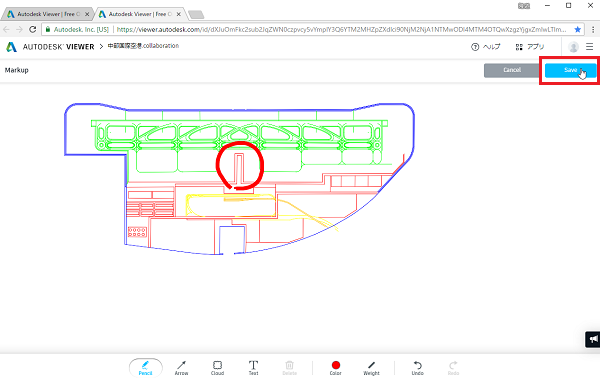Expand the hamburger menu
Screen dimensions: 600x385
click(x=590, y=47)
